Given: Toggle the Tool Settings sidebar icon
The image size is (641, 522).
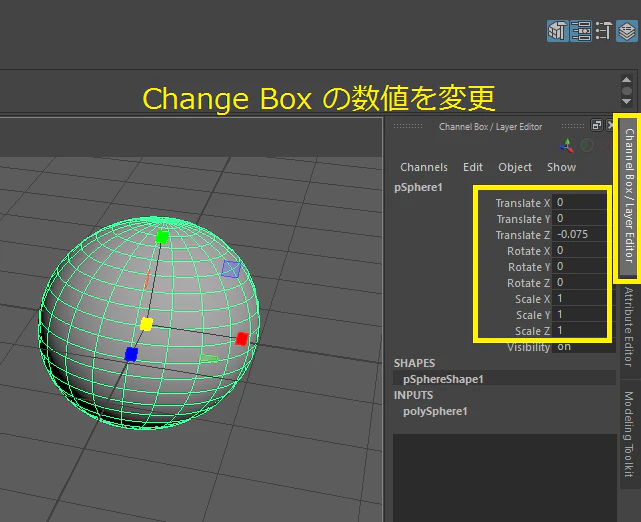Looking at the screenshot, I should (604, 31).
